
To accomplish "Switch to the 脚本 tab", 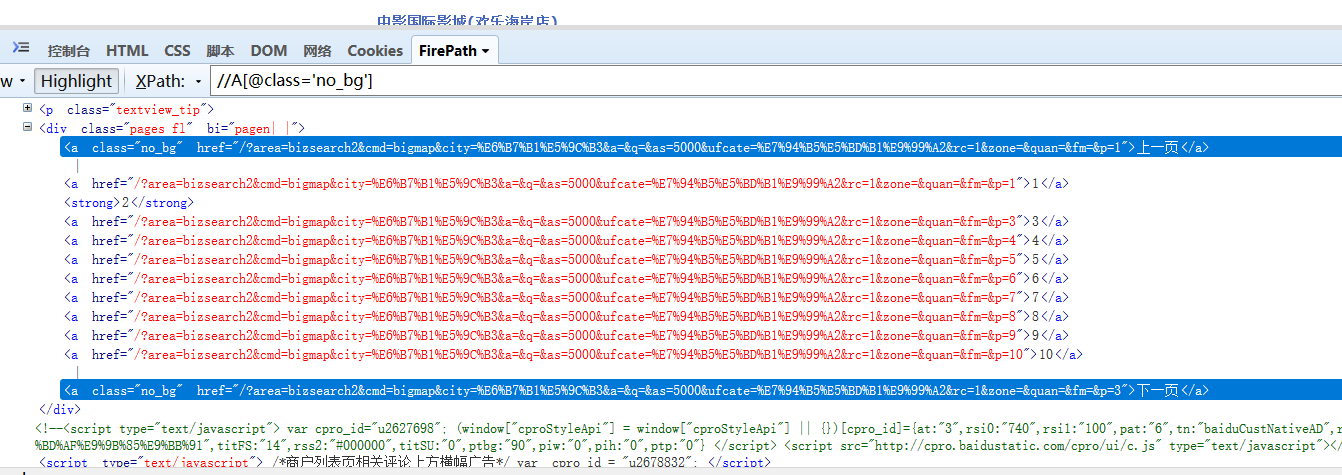I will coord(220,51).
